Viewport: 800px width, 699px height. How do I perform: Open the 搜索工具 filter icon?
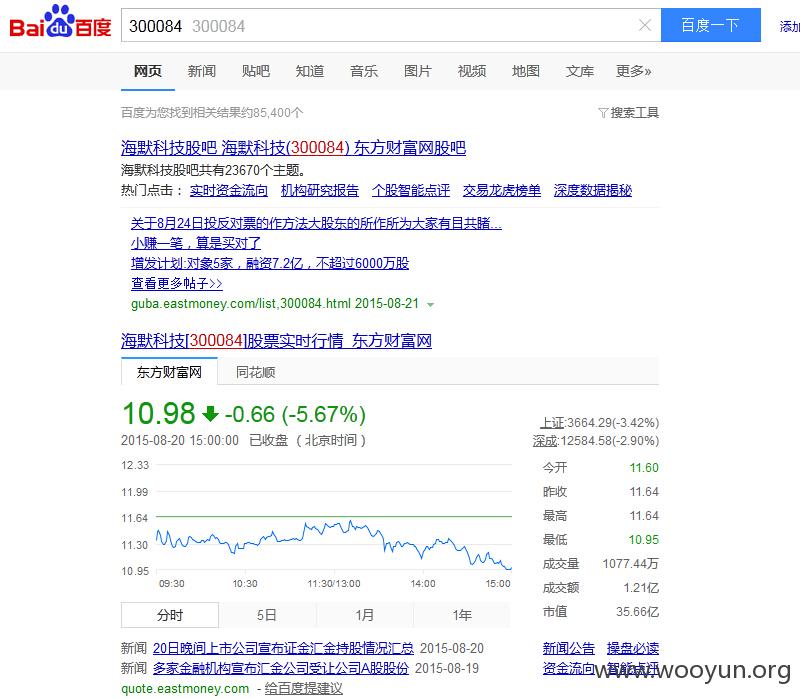click(x=603, y=113)
